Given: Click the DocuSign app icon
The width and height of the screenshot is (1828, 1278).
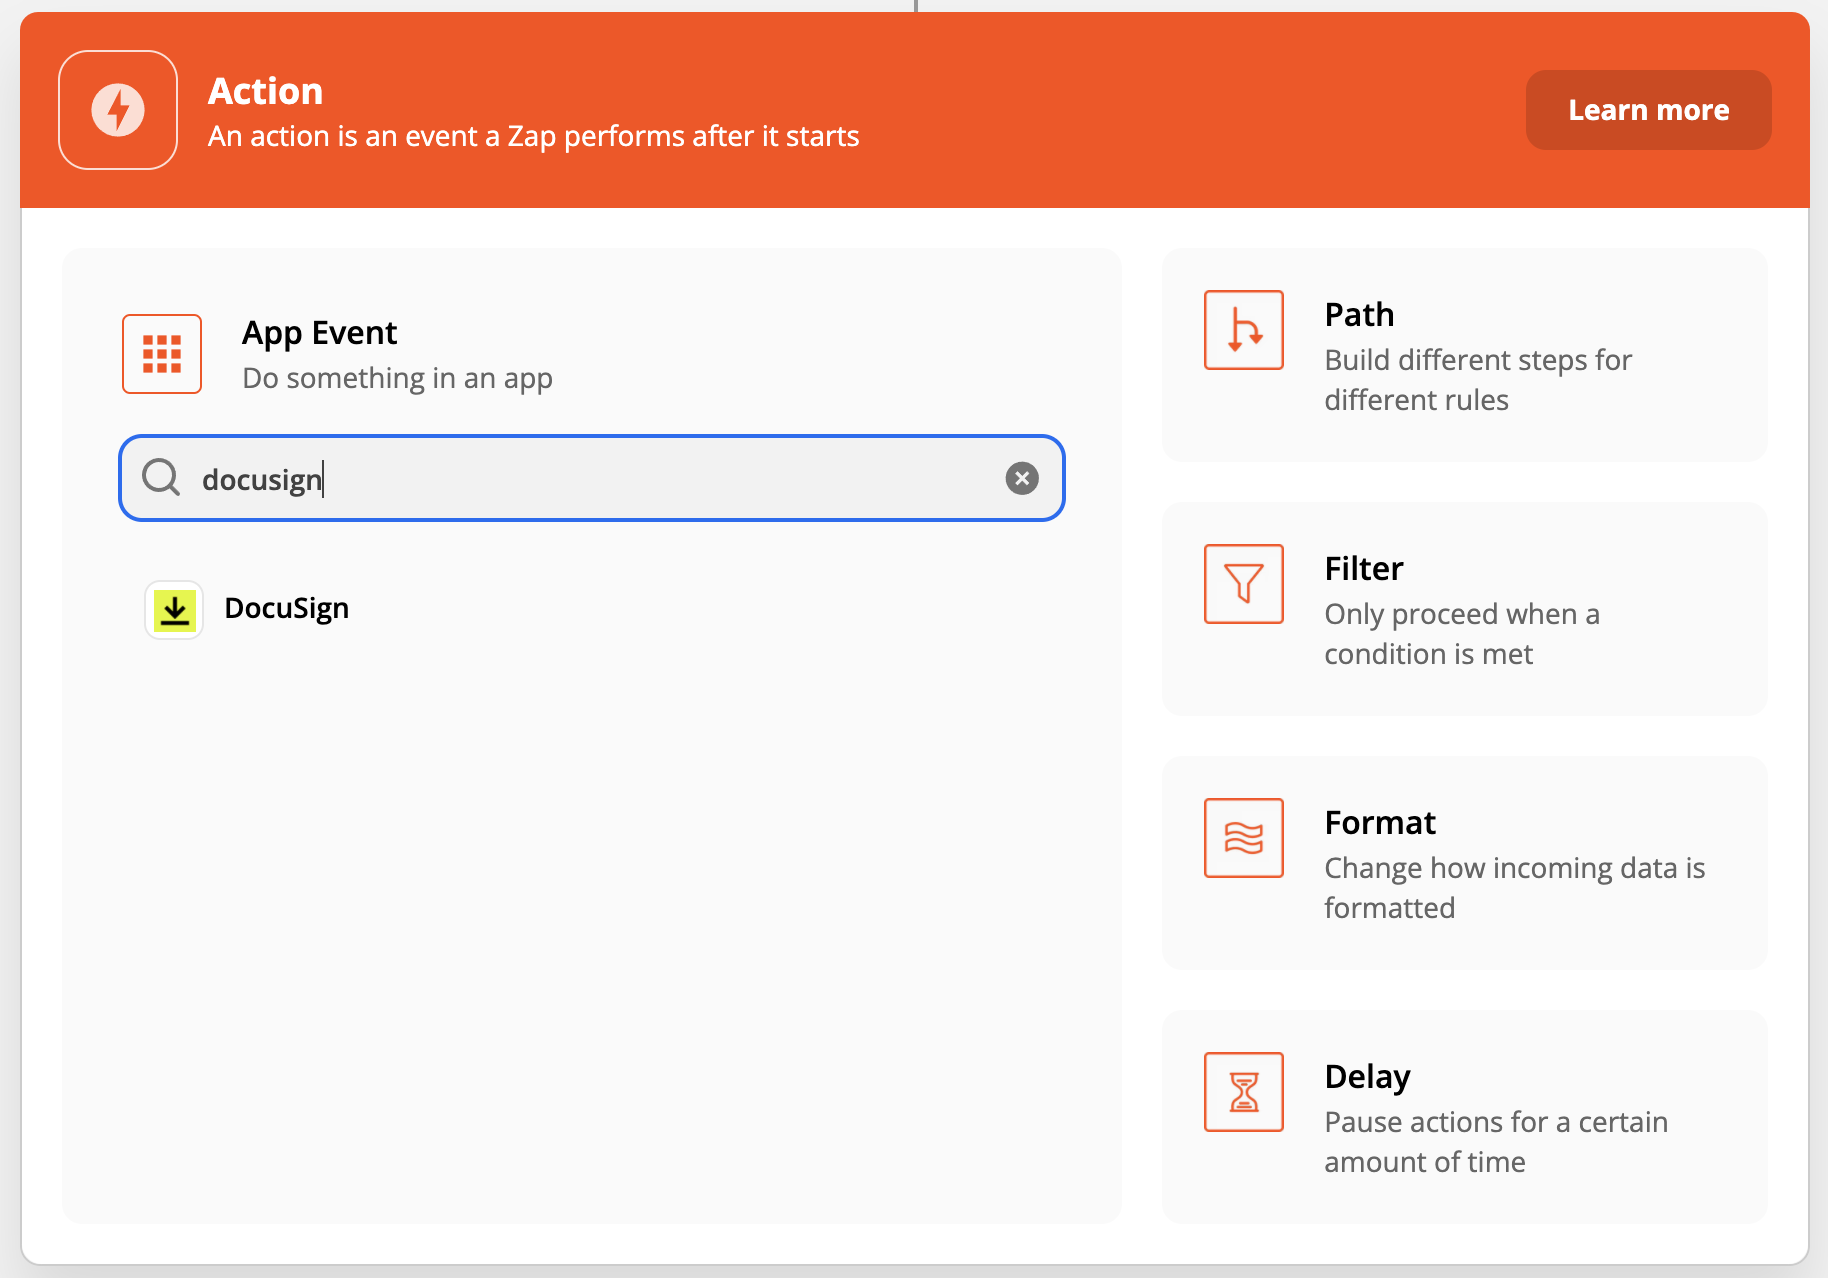Looking at the screenshot, I should tap(174, 608).
